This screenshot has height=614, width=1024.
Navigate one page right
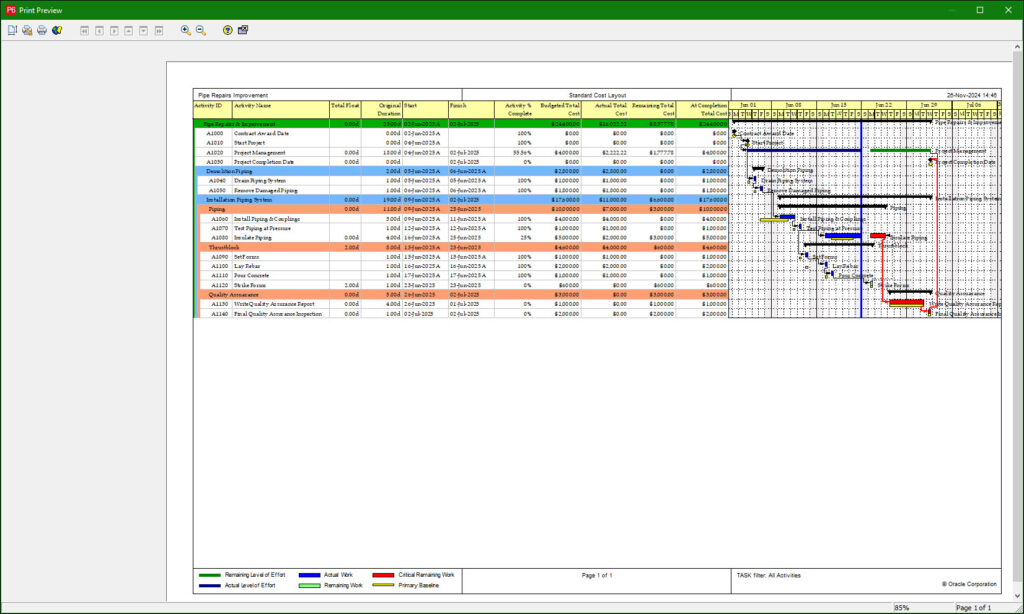(x=114, y=30)
